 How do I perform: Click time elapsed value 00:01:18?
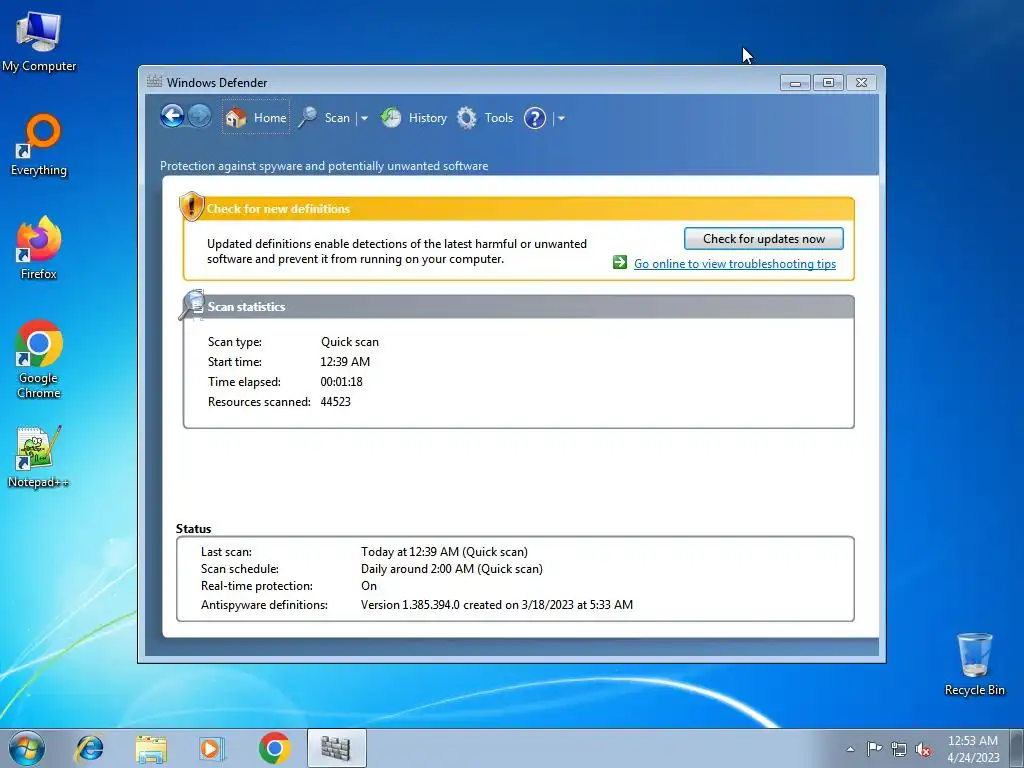tap(341, 381)
